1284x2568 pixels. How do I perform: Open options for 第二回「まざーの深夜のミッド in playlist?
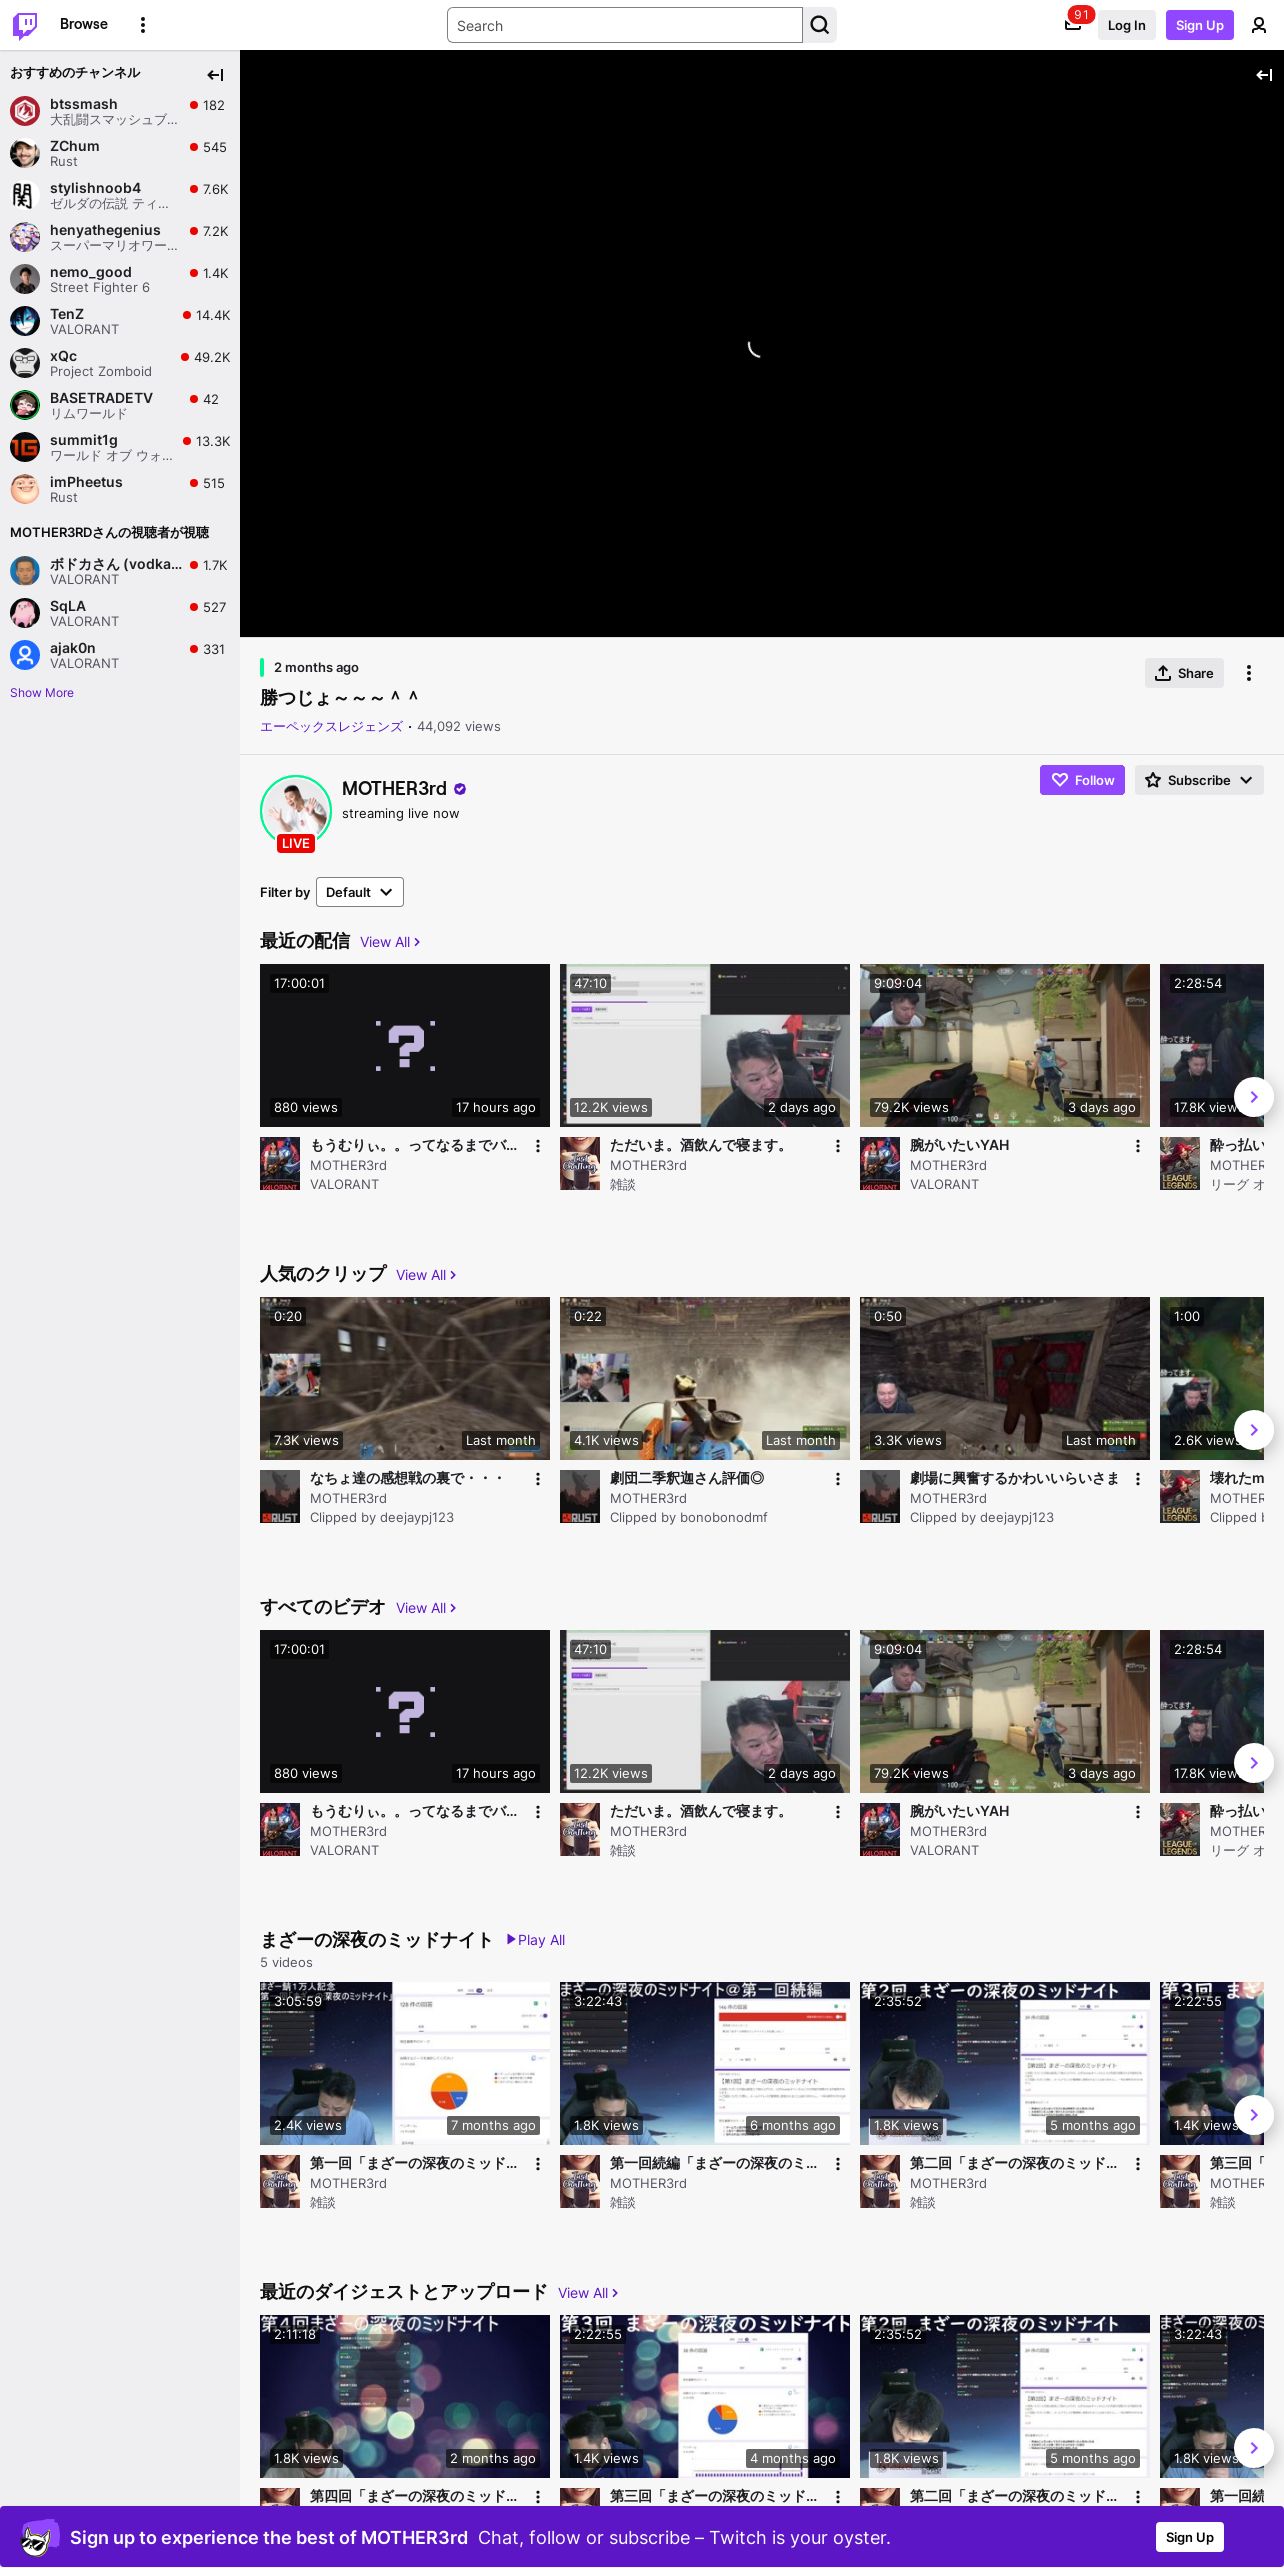[x=1137, y=2164]
